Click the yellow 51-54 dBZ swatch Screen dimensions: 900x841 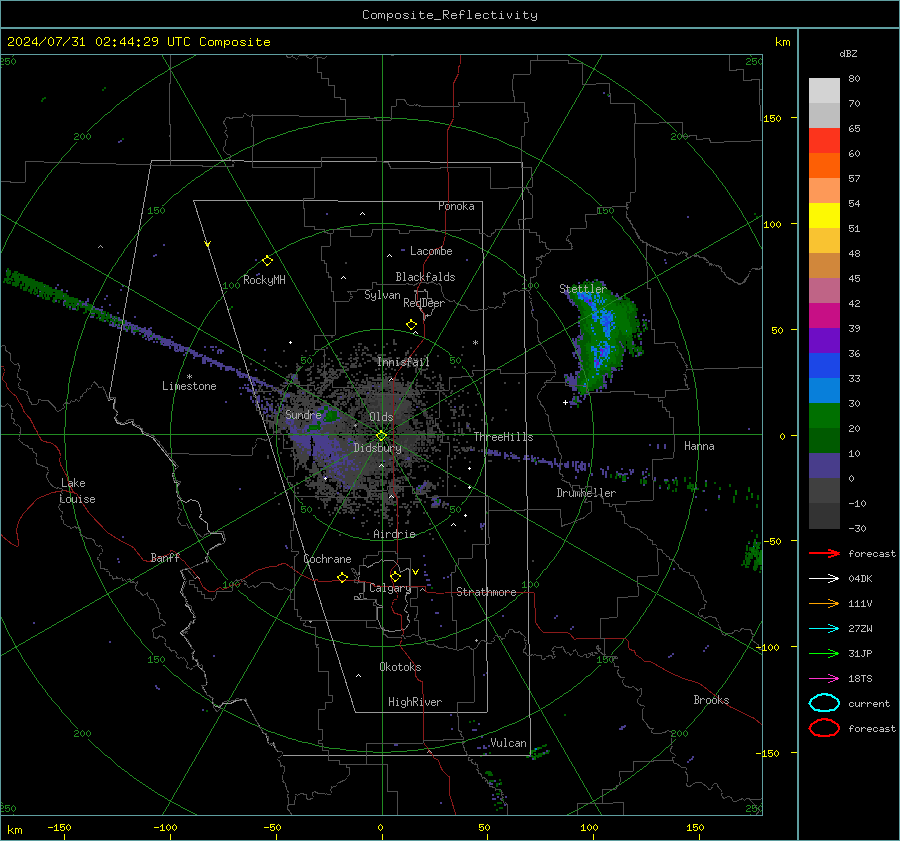(824, 215)
